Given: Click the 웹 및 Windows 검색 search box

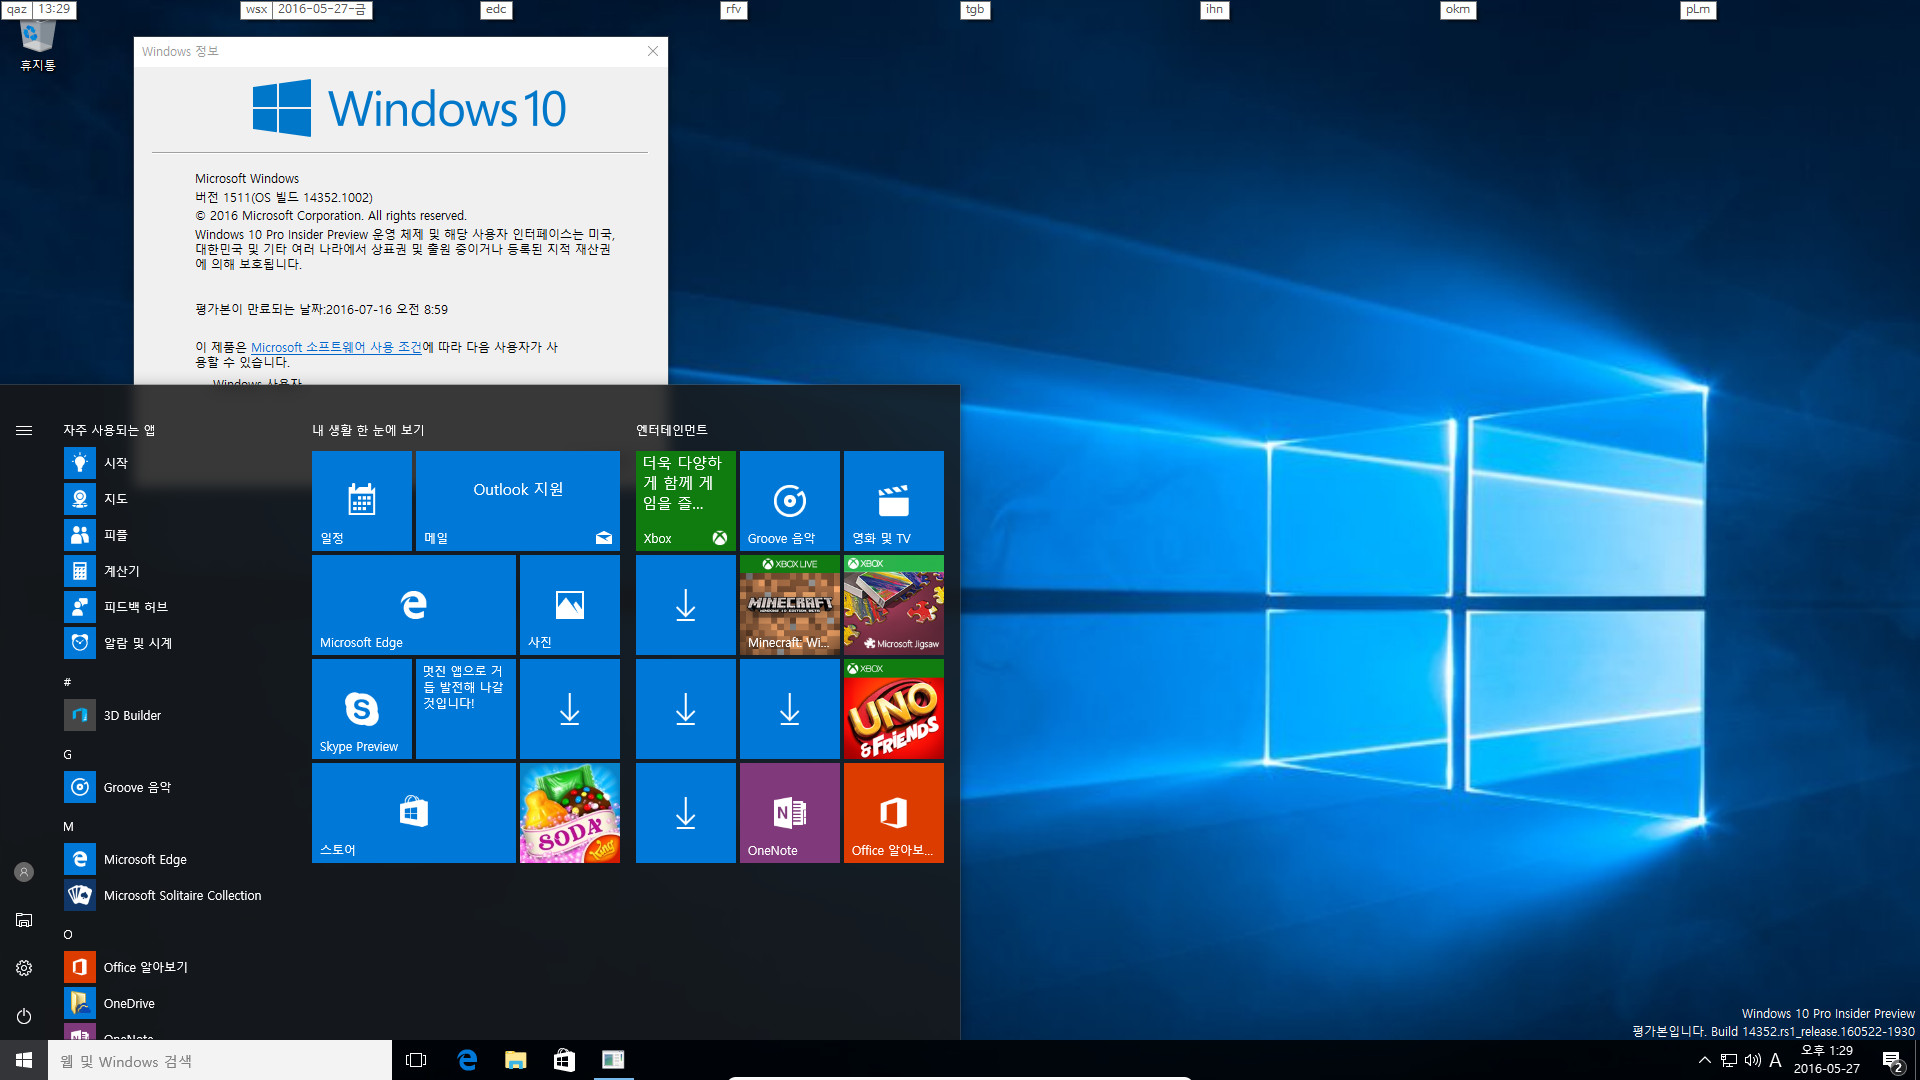Looking at the screenshot, I should coord(220,1060).
